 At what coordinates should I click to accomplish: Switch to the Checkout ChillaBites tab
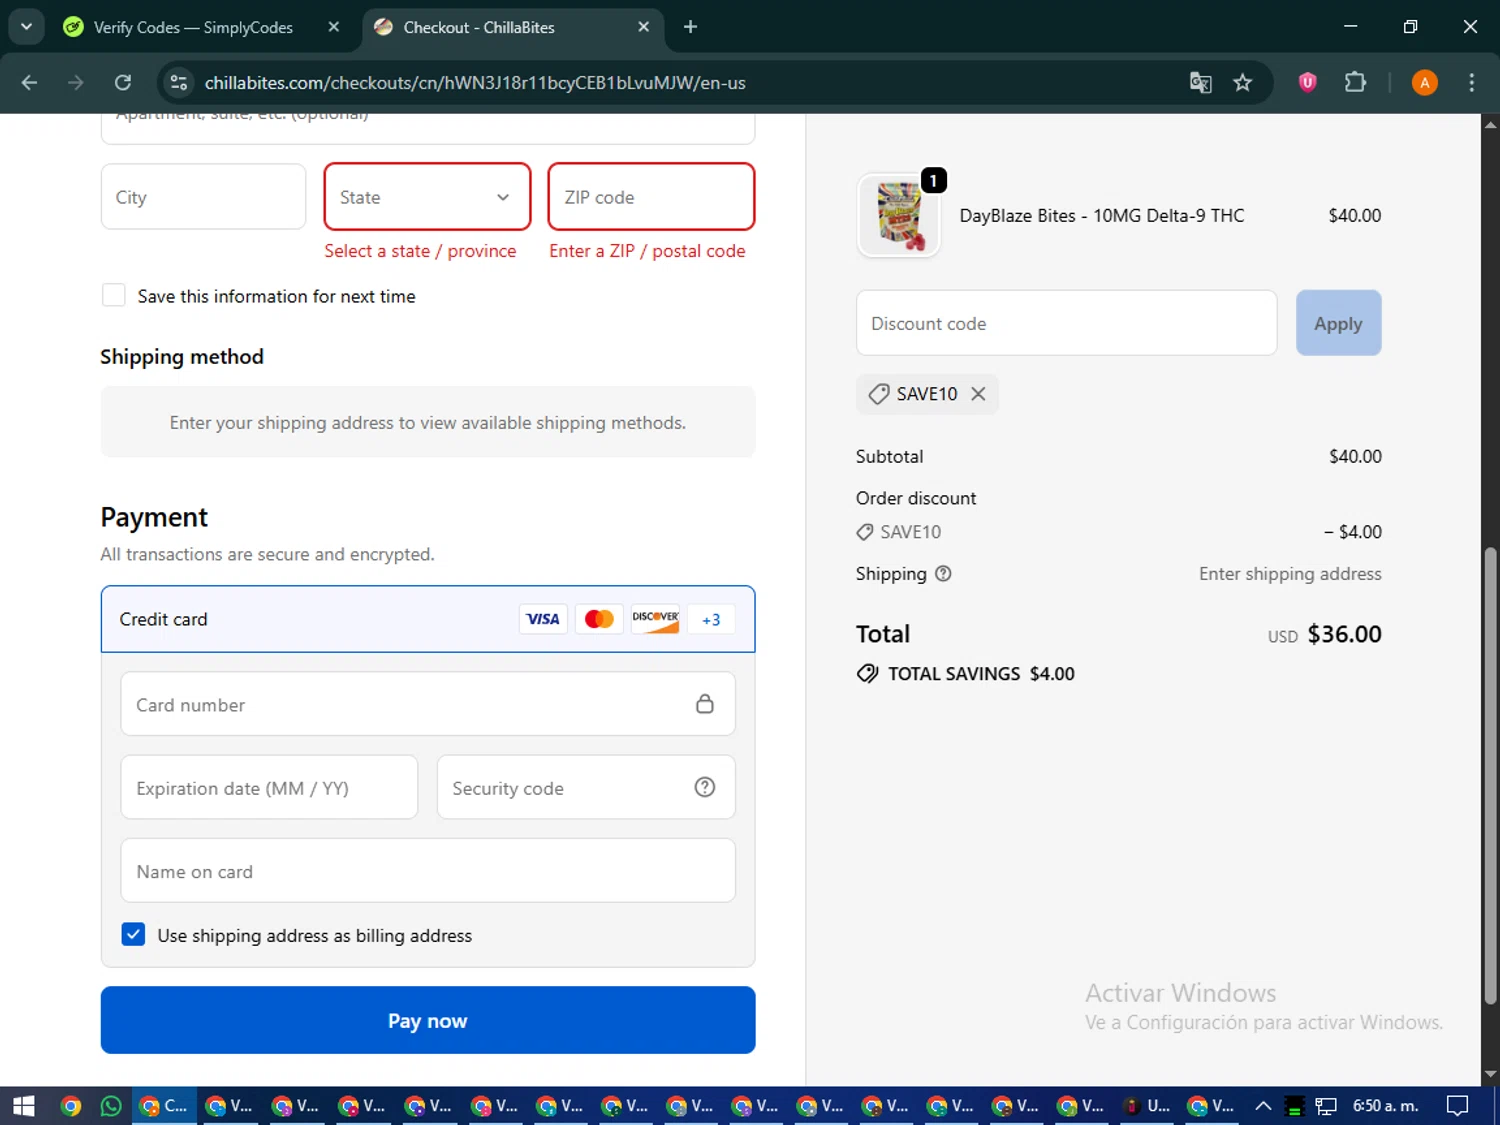[x=478, y=27]
